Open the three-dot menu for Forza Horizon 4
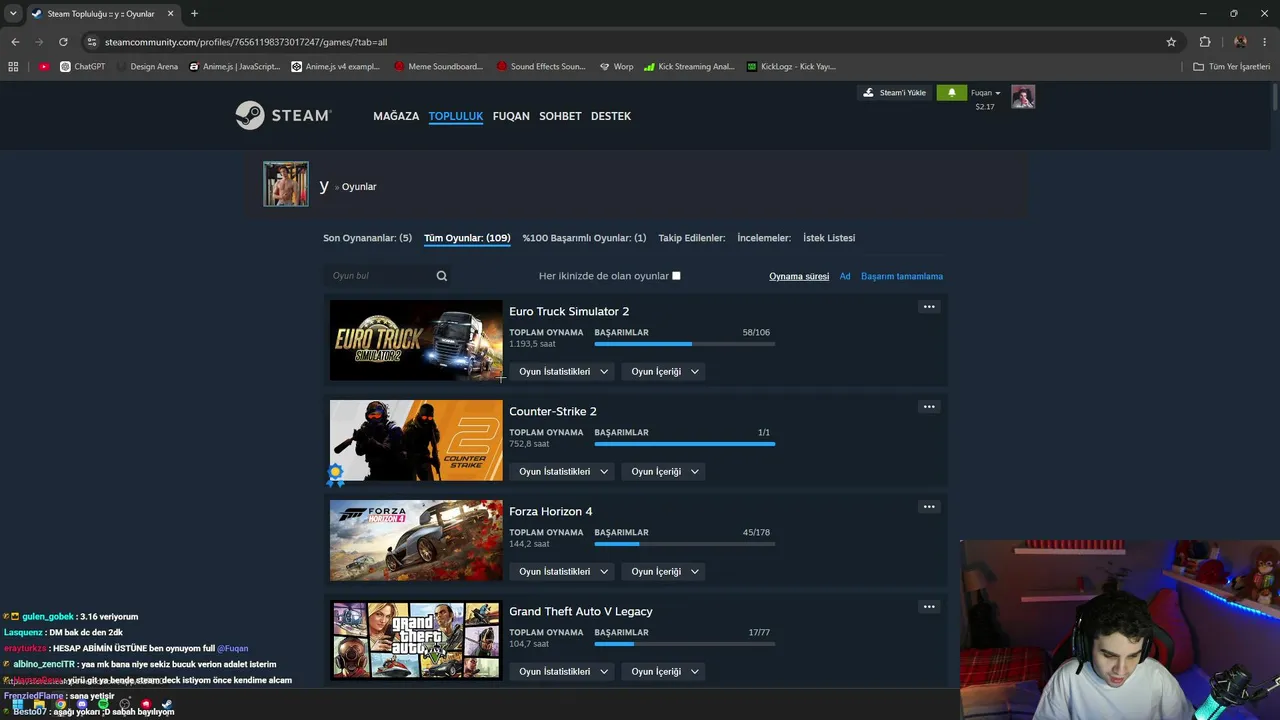The width and height of the screenshot is (1280, 720). [x=929, y=507]
